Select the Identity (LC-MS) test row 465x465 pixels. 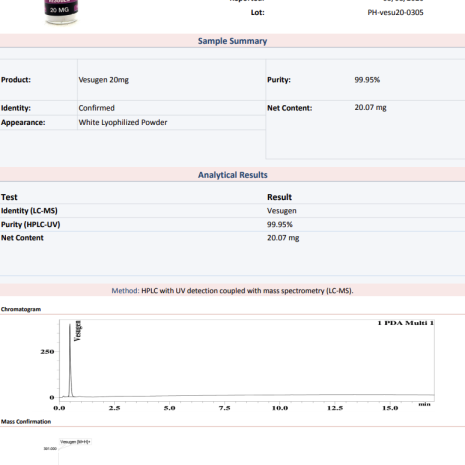pyautogui.click(x=232, y=211)
